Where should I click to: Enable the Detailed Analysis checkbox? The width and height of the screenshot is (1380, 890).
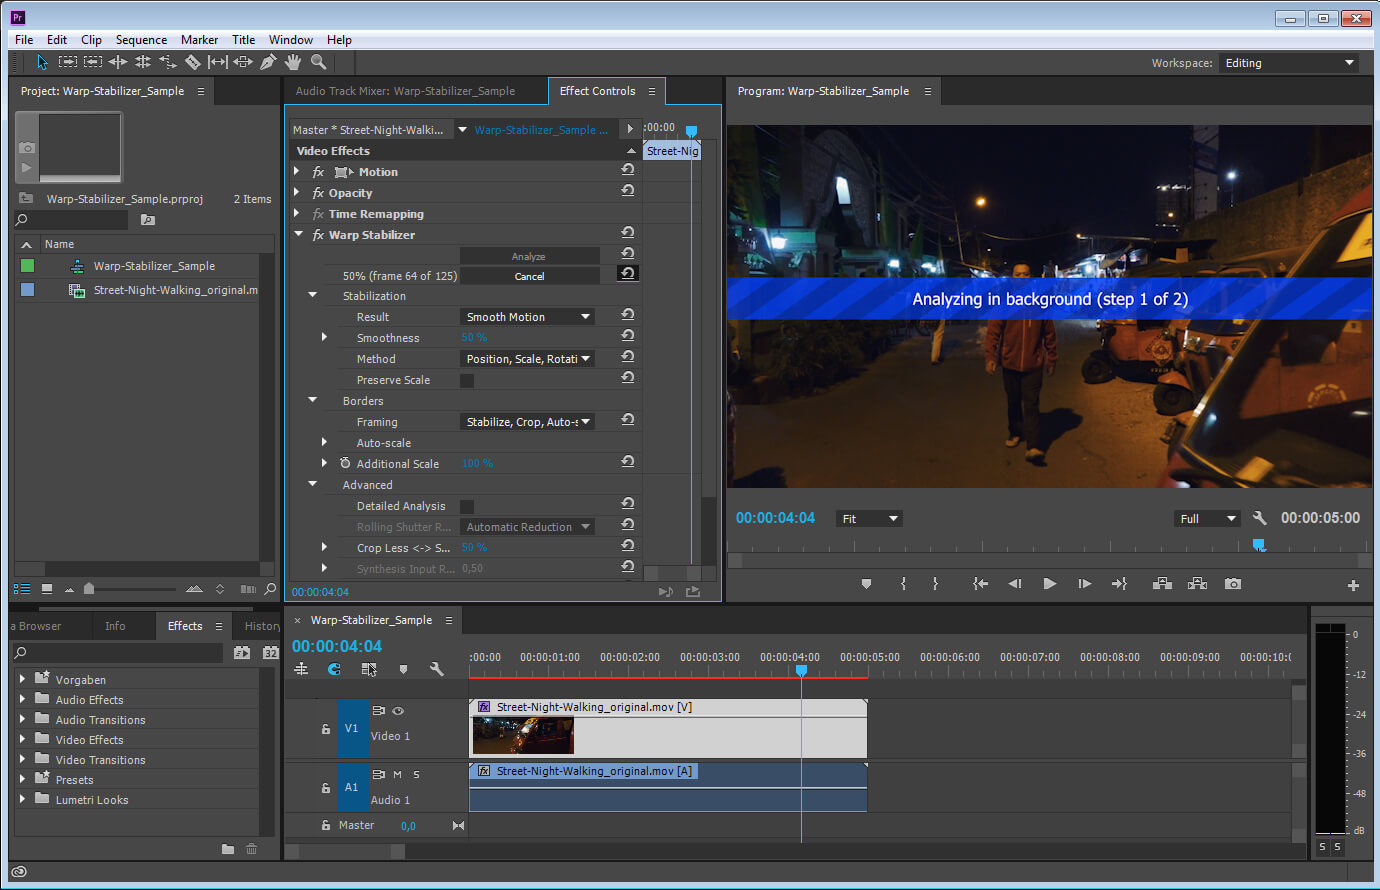(x=467, y=507)
